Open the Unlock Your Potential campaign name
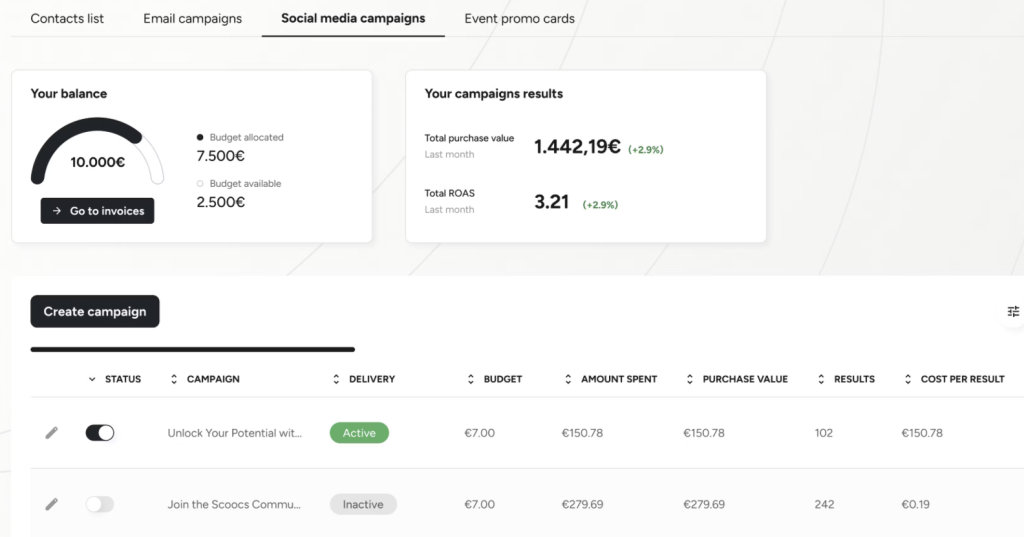Screen dimensions: 1024x537 234,433
